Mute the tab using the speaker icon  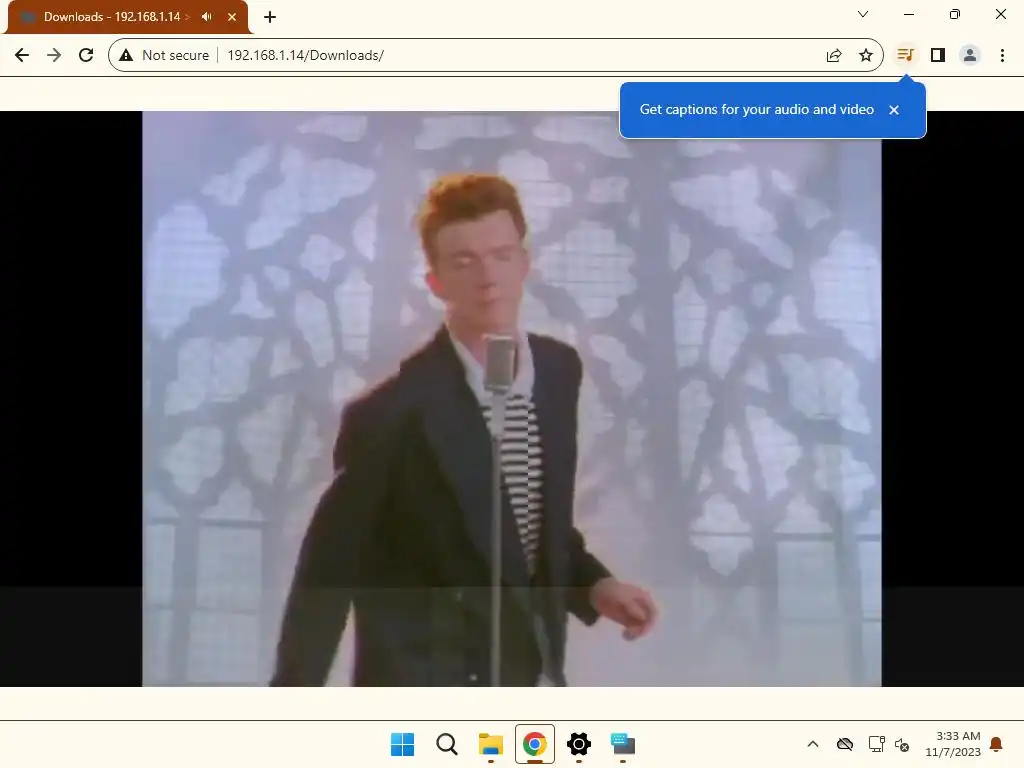coord(207,17)
